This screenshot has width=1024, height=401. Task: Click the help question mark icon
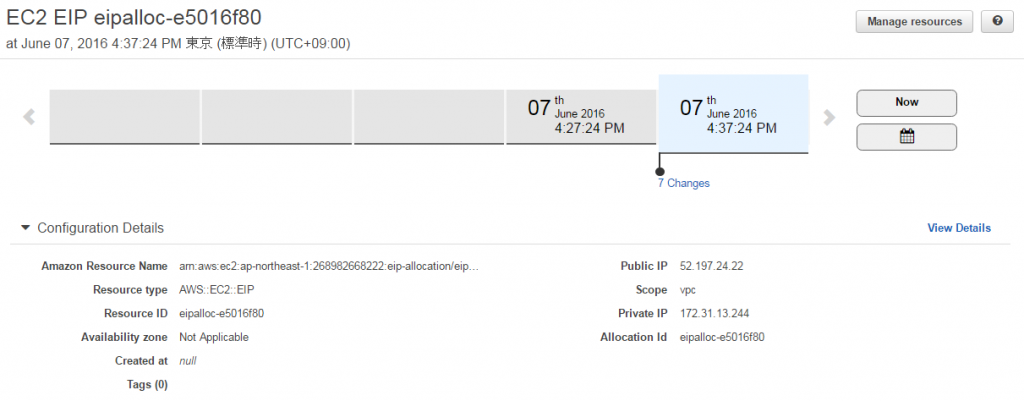click(x=996, y=21)
